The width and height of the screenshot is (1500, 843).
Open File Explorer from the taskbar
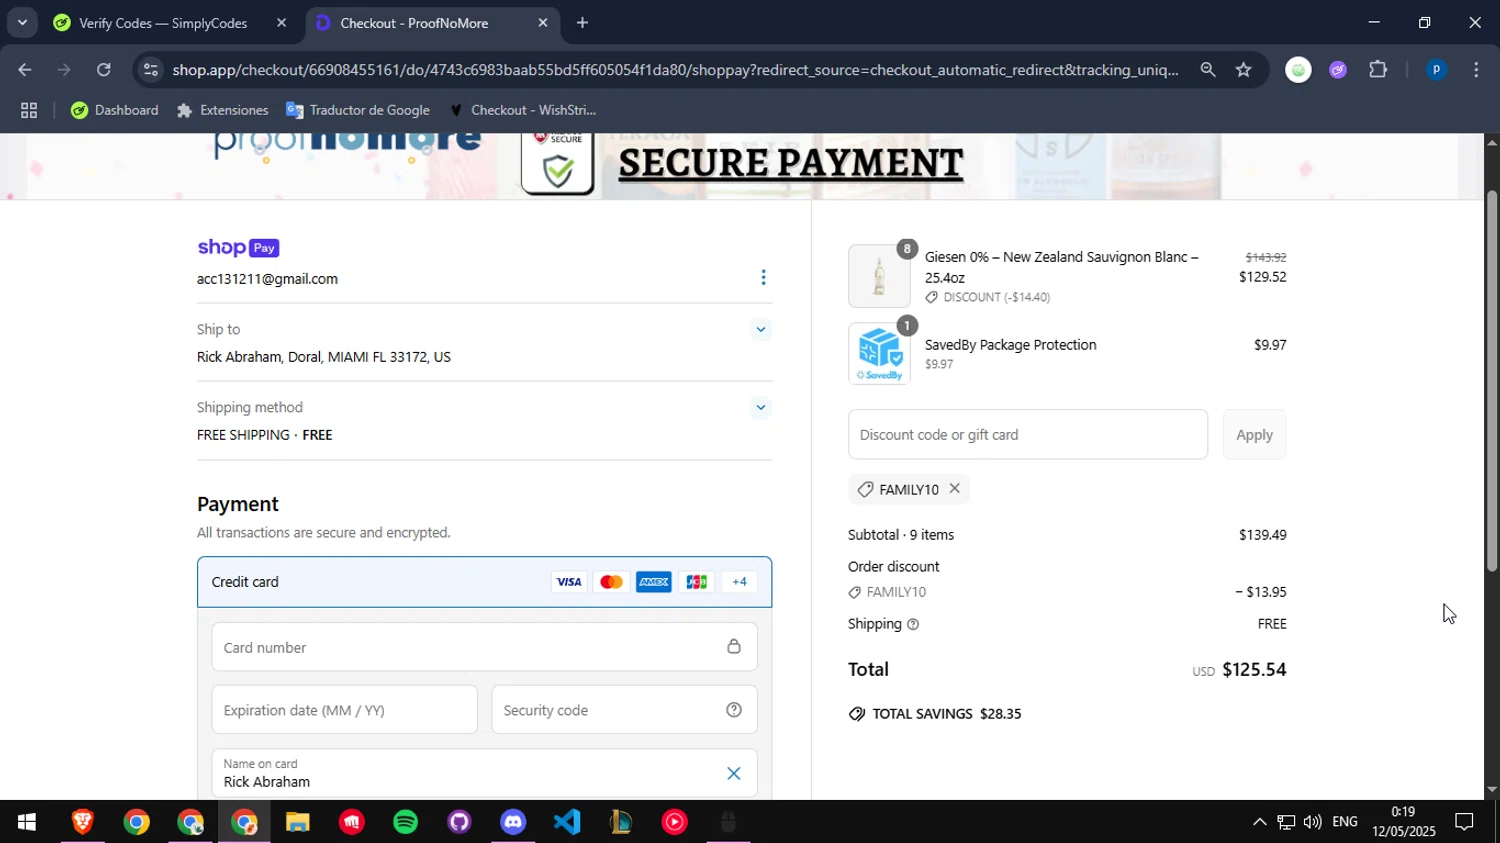[x=298, y=822]
